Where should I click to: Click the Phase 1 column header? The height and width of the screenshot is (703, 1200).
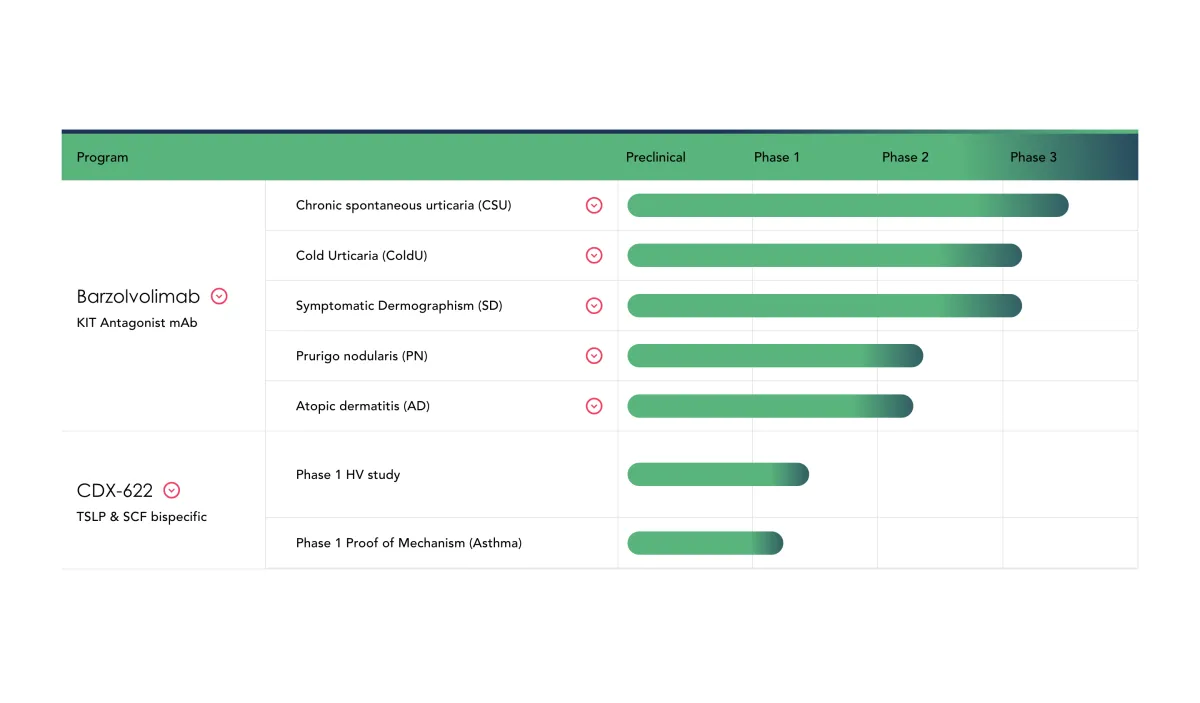tap(776, 157)
